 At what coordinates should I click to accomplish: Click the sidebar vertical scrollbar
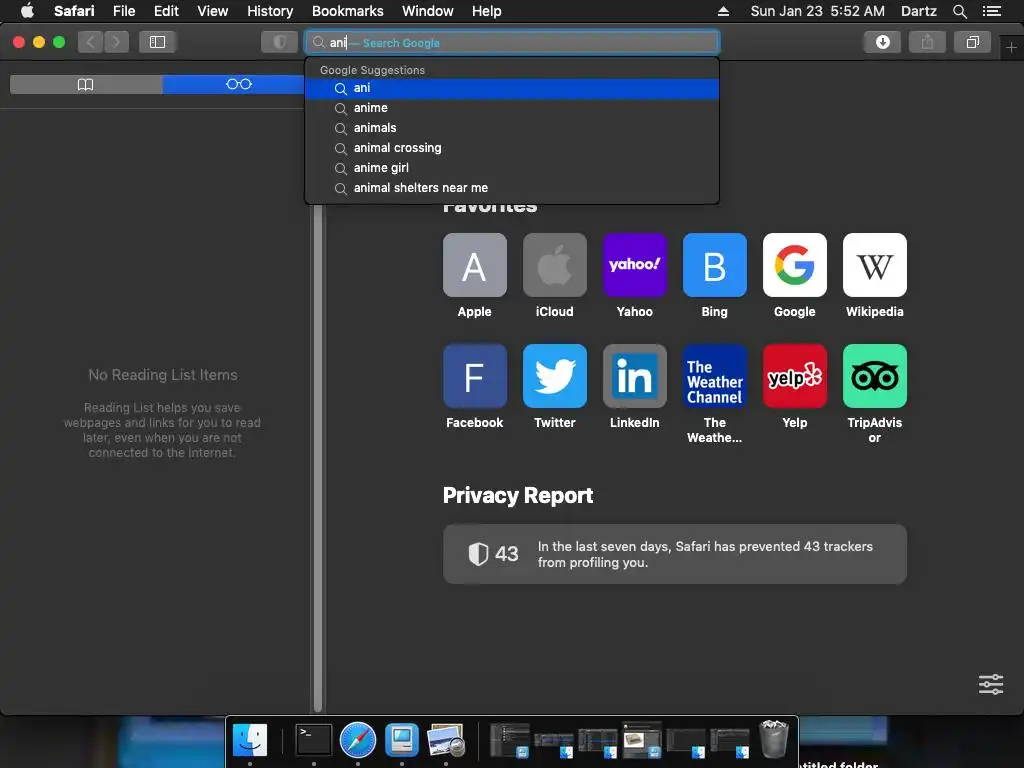click(318, 457)
